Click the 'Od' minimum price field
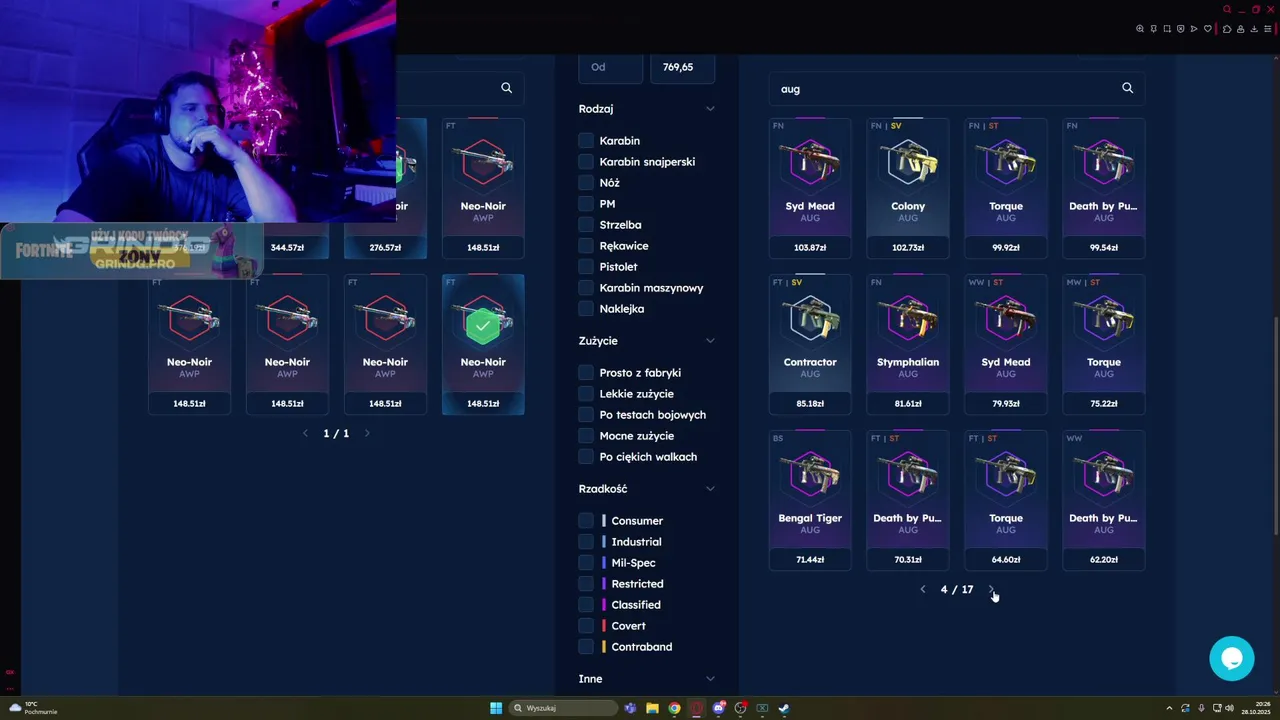The image size is (1280, 720). [x=610, y=67]
